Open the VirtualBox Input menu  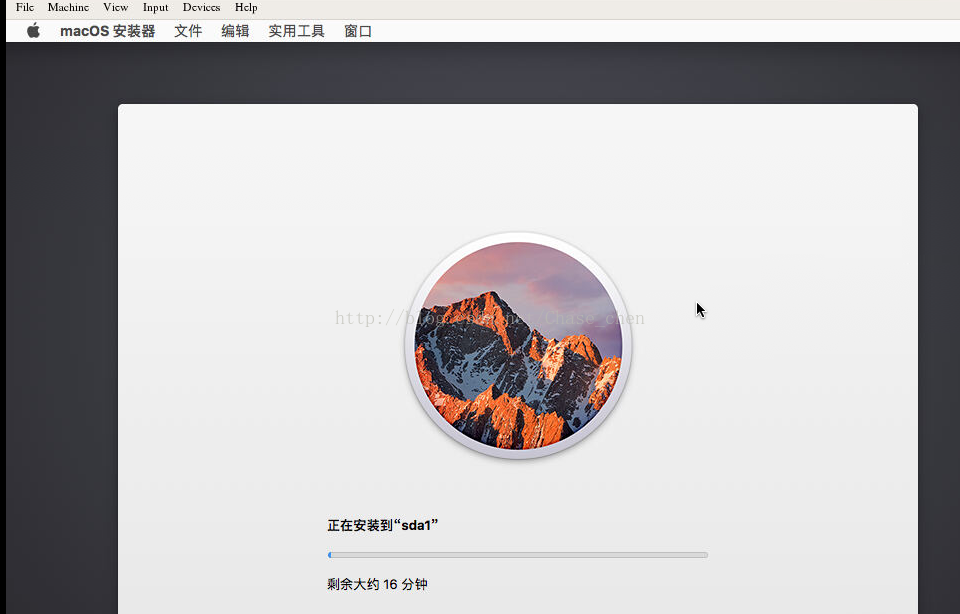[156, 7]
